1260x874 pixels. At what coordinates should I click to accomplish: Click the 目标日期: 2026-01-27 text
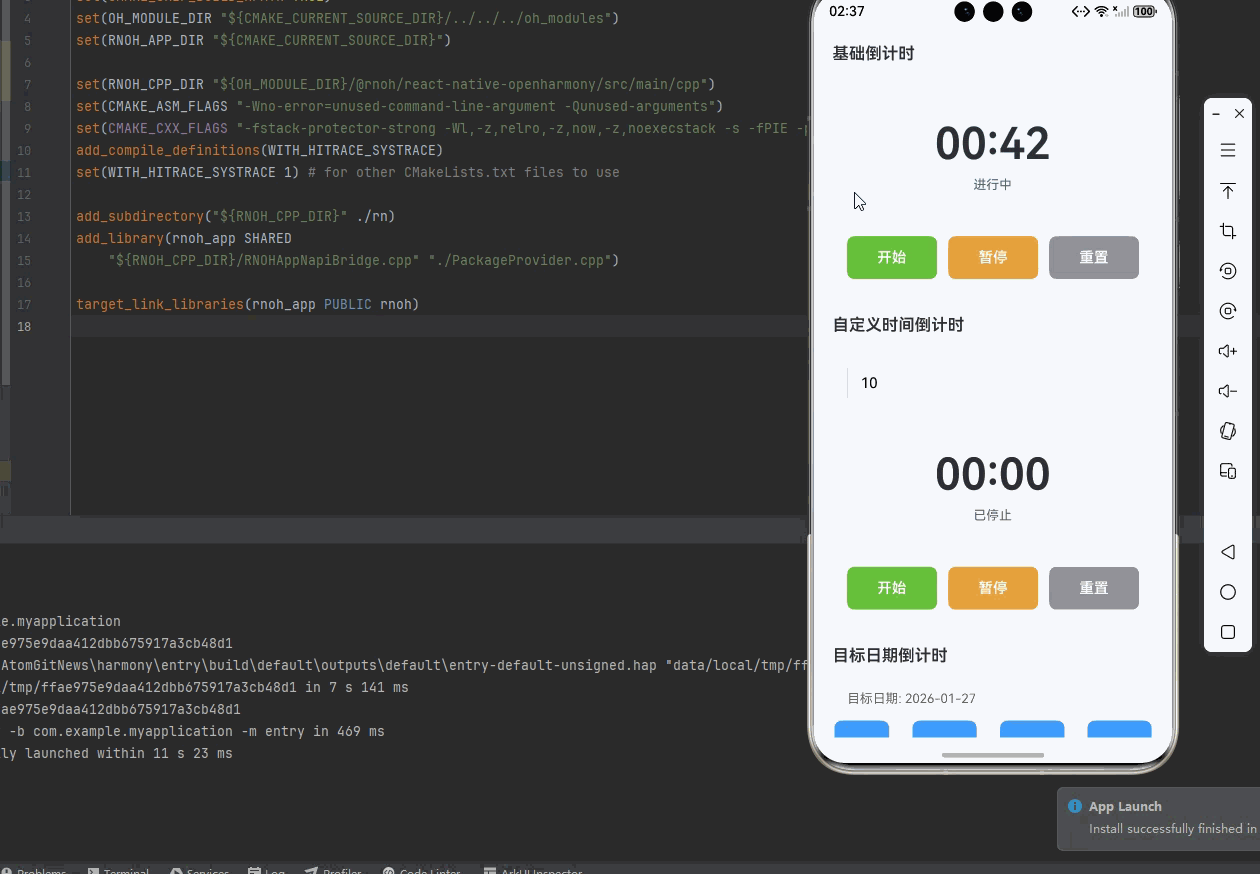click(x=911, y=699)
